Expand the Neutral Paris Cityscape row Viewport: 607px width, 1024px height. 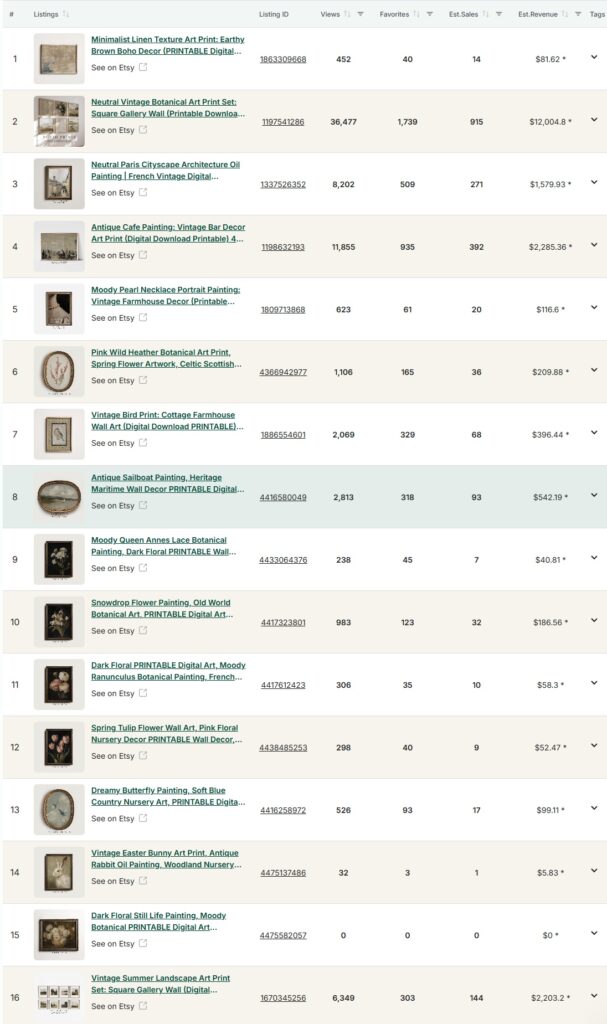594,183
